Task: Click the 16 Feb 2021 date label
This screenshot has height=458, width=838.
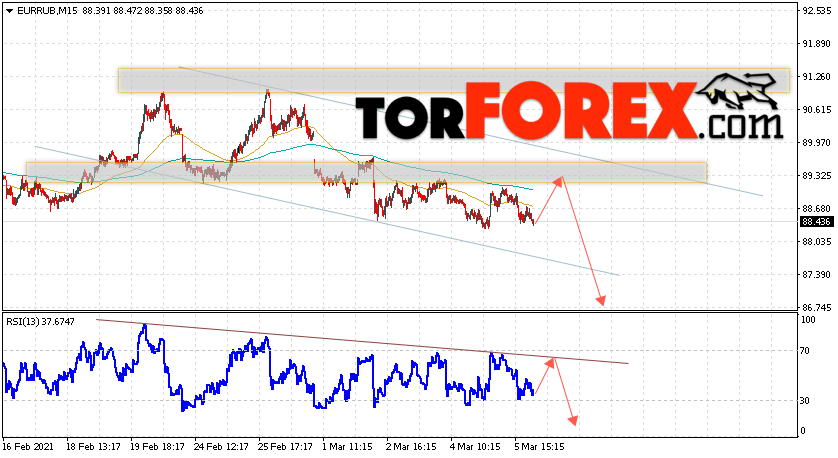Action: (26, 446)
